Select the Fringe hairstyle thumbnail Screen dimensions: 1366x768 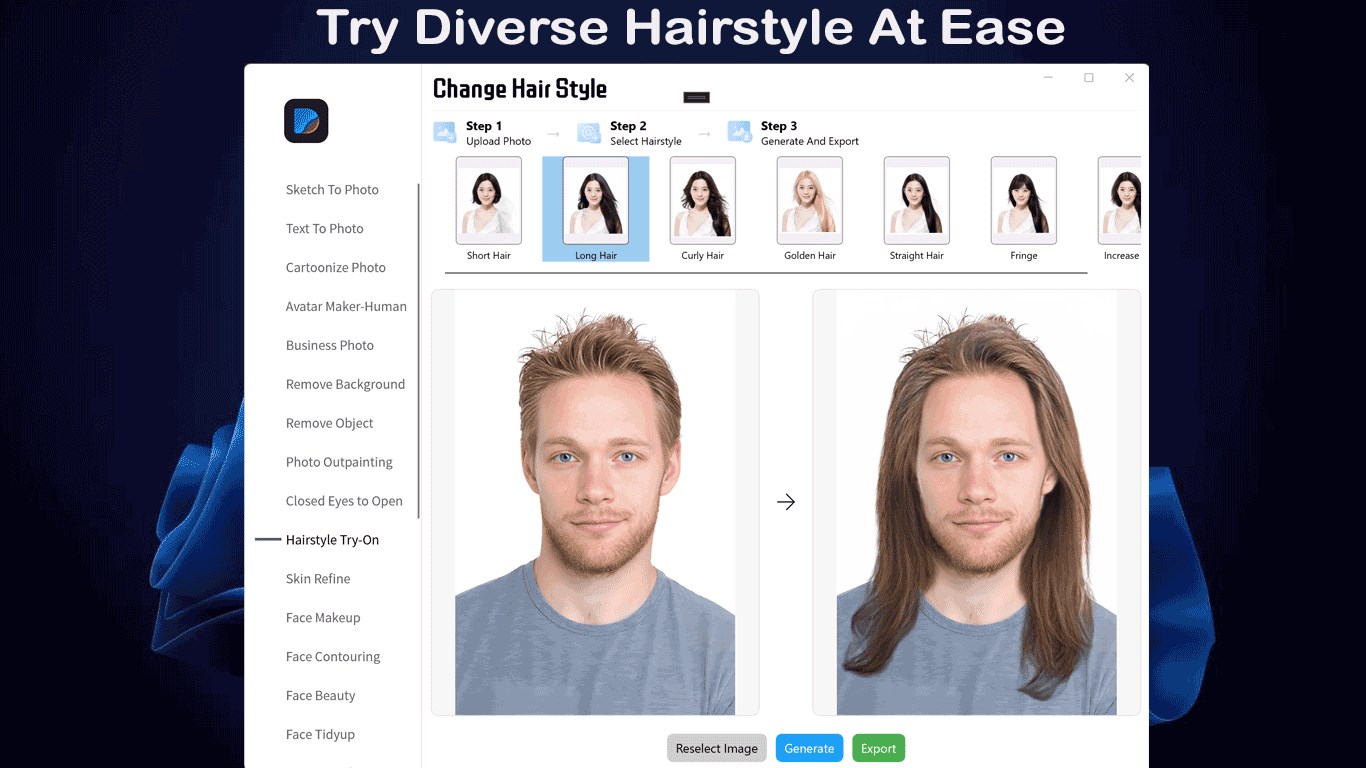tap(1024, 201)
